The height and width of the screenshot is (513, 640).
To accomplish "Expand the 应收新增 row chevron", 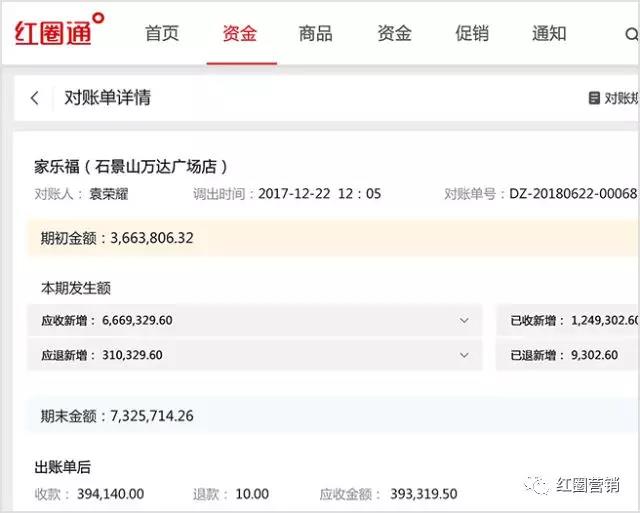I will [464, 321].
